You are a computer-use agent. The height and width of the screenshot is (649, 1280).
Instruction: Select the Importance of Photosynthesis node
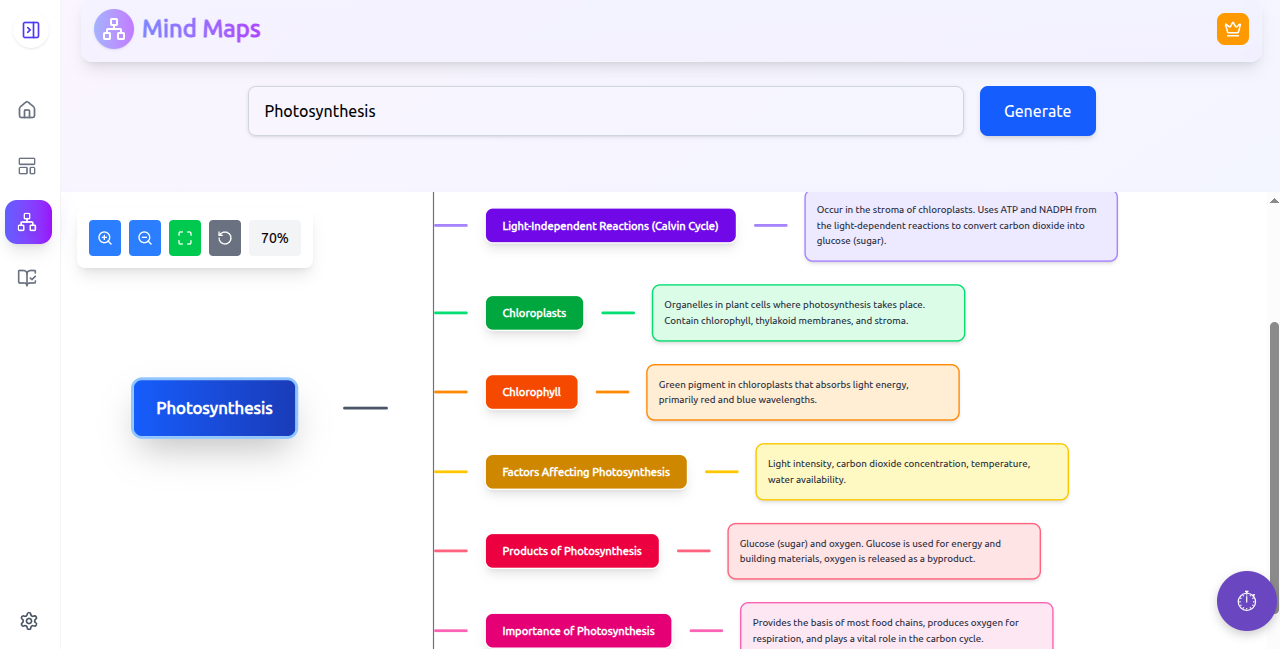pos(578,631)
